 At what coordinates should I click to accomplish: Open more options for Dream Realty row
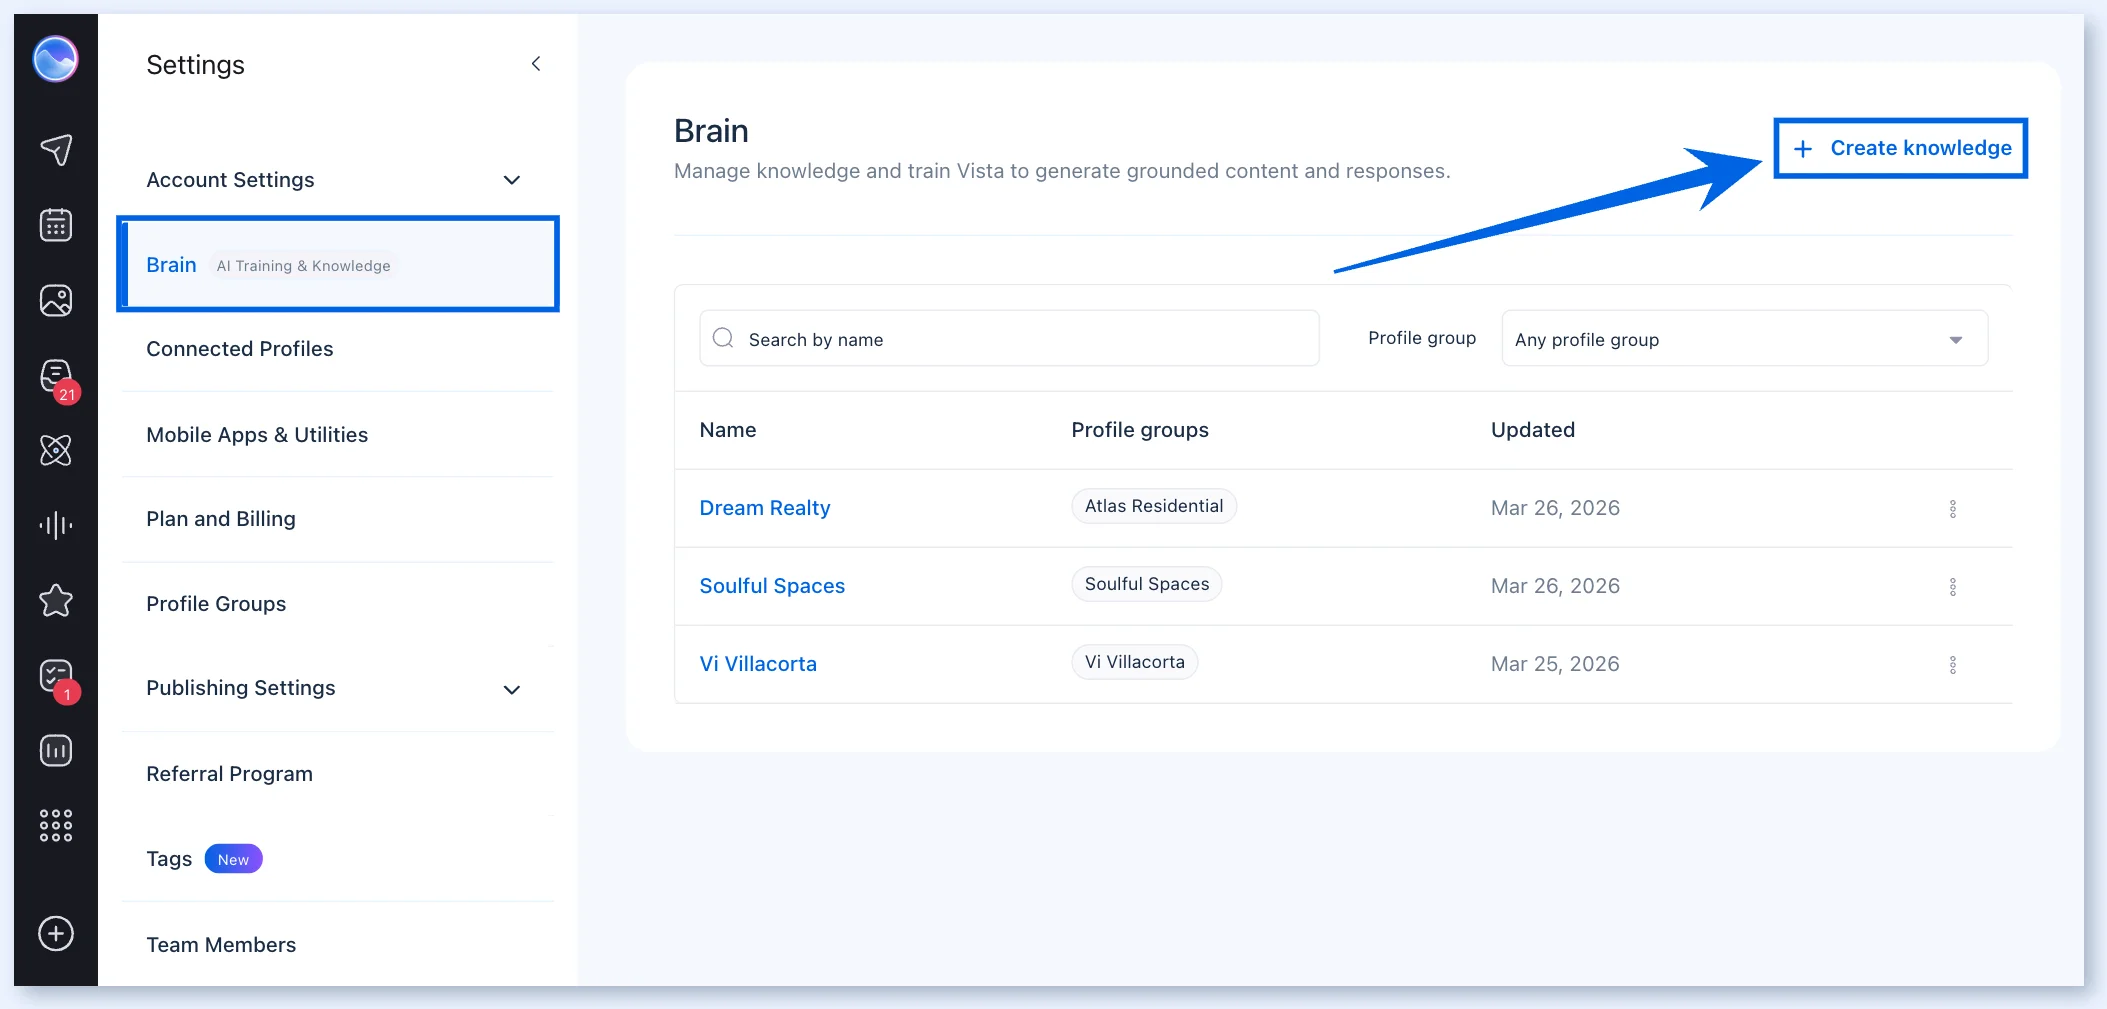pyautogui.click(x=1952, y=508)
